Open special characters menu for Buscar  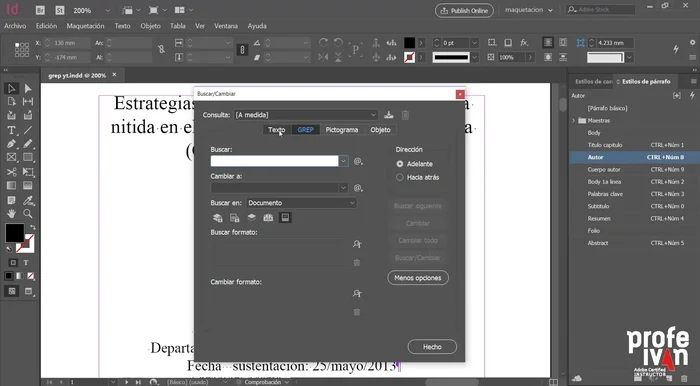click(x=358, y=161)
